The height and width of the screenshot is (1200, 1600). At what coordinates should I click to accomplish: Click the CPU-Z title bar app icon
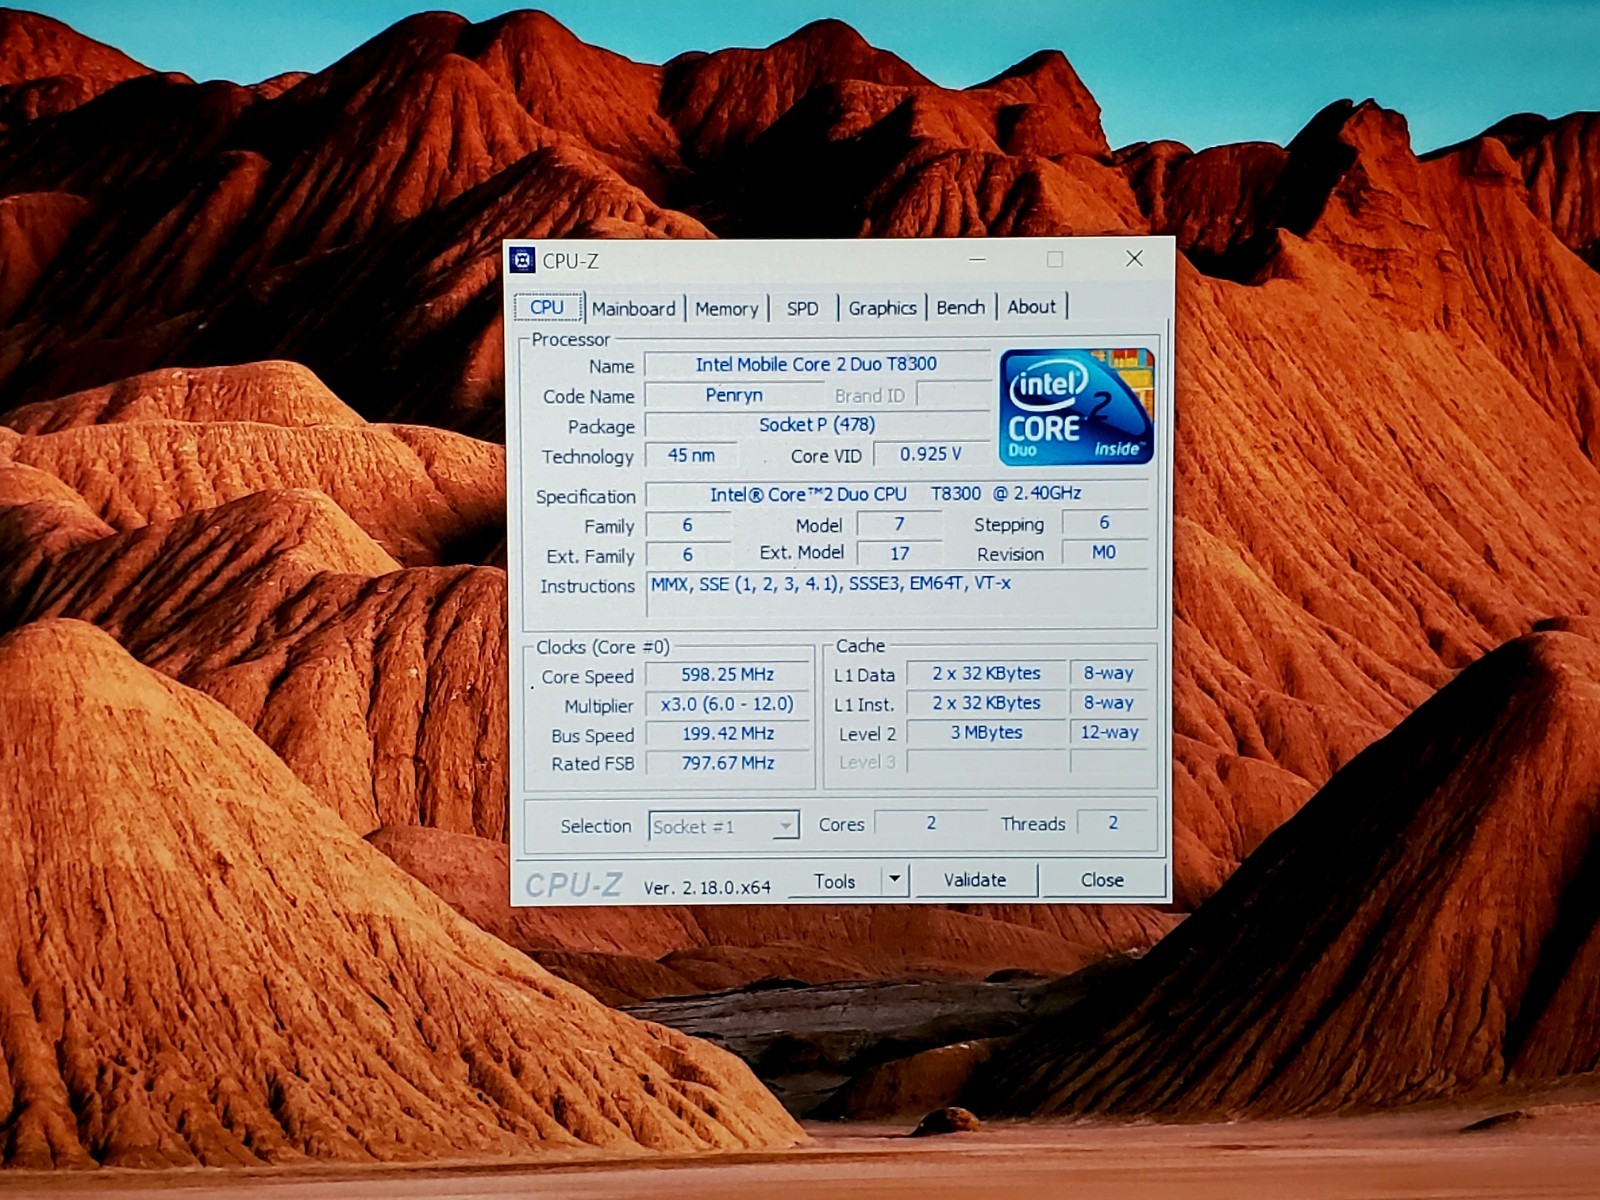[522, 261]
